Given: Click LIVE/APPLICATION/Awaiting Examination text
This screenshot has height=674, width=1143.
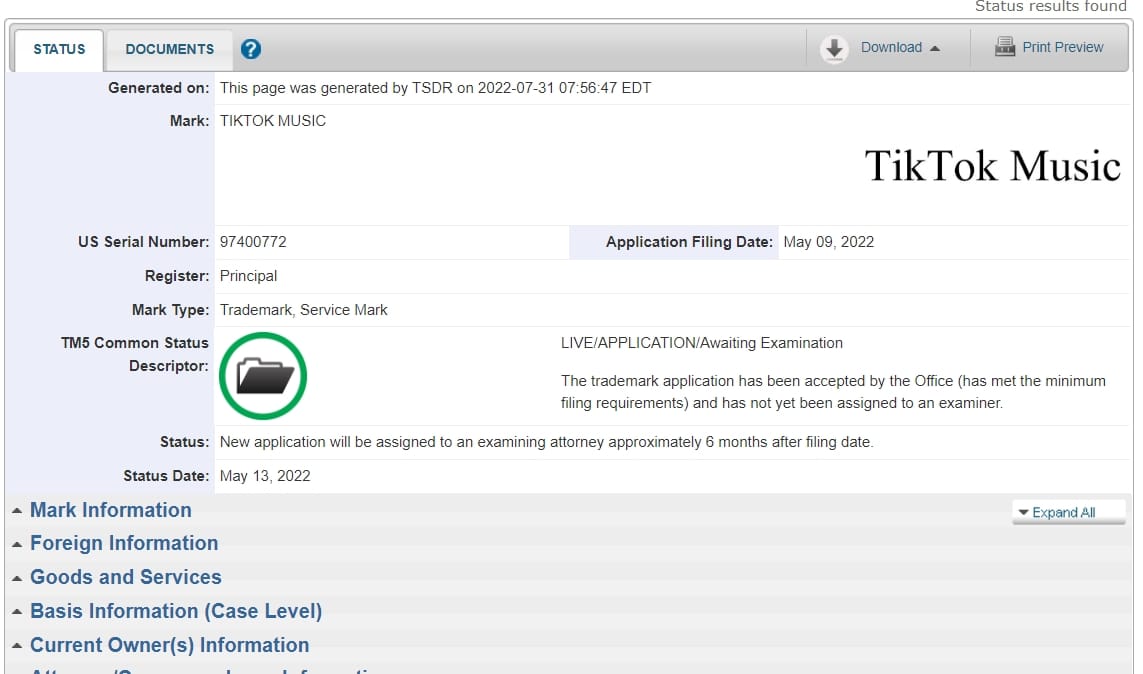Looking at the screenshot, I should coord(701,343).
